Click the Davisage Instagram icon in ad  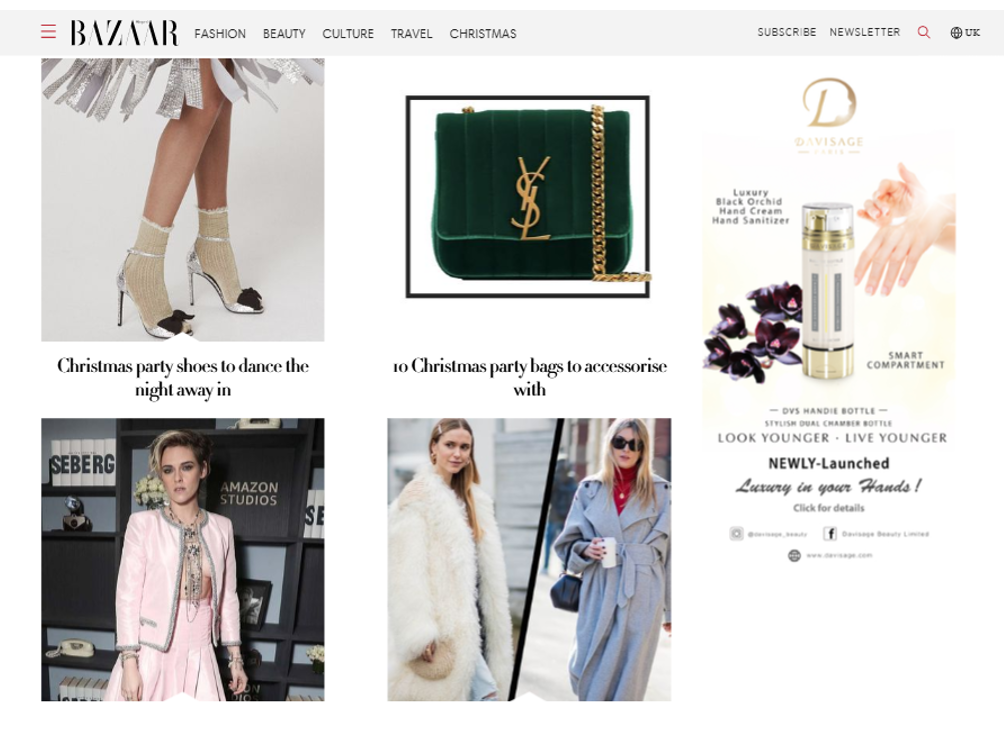(736, 534)
